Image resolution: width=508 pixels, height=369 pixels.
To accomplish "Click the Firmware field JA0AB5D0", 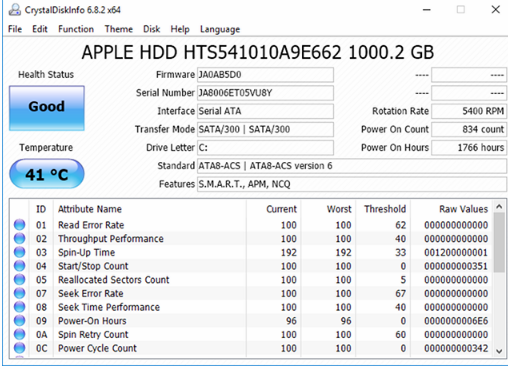I will coord(265,75).
